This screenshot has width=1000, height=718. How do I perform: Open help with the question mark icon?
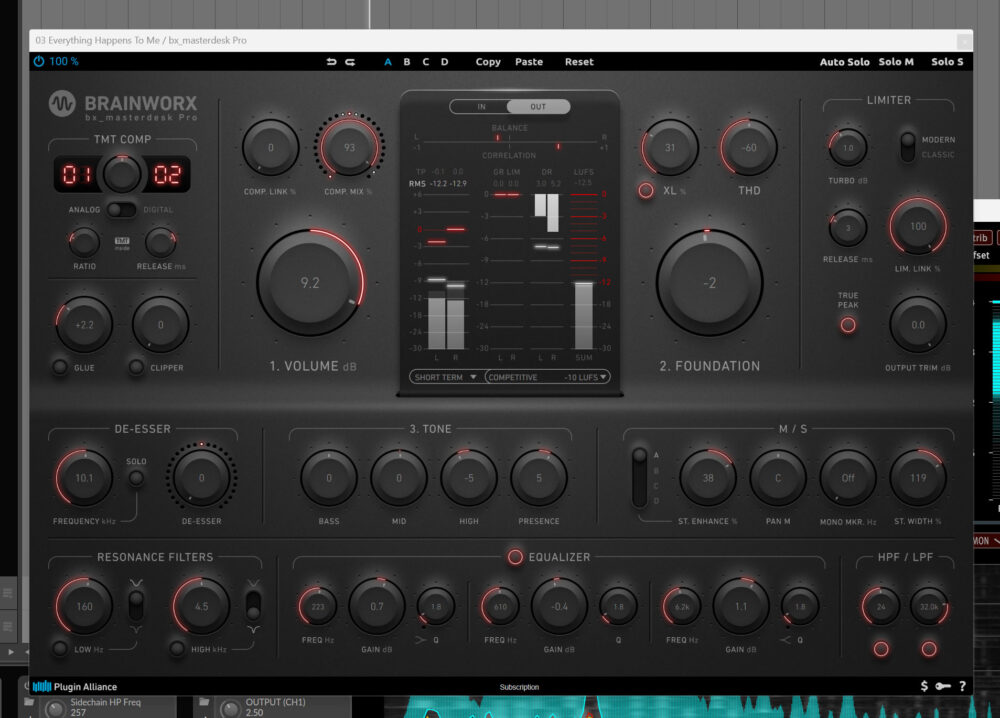point(962,686)
